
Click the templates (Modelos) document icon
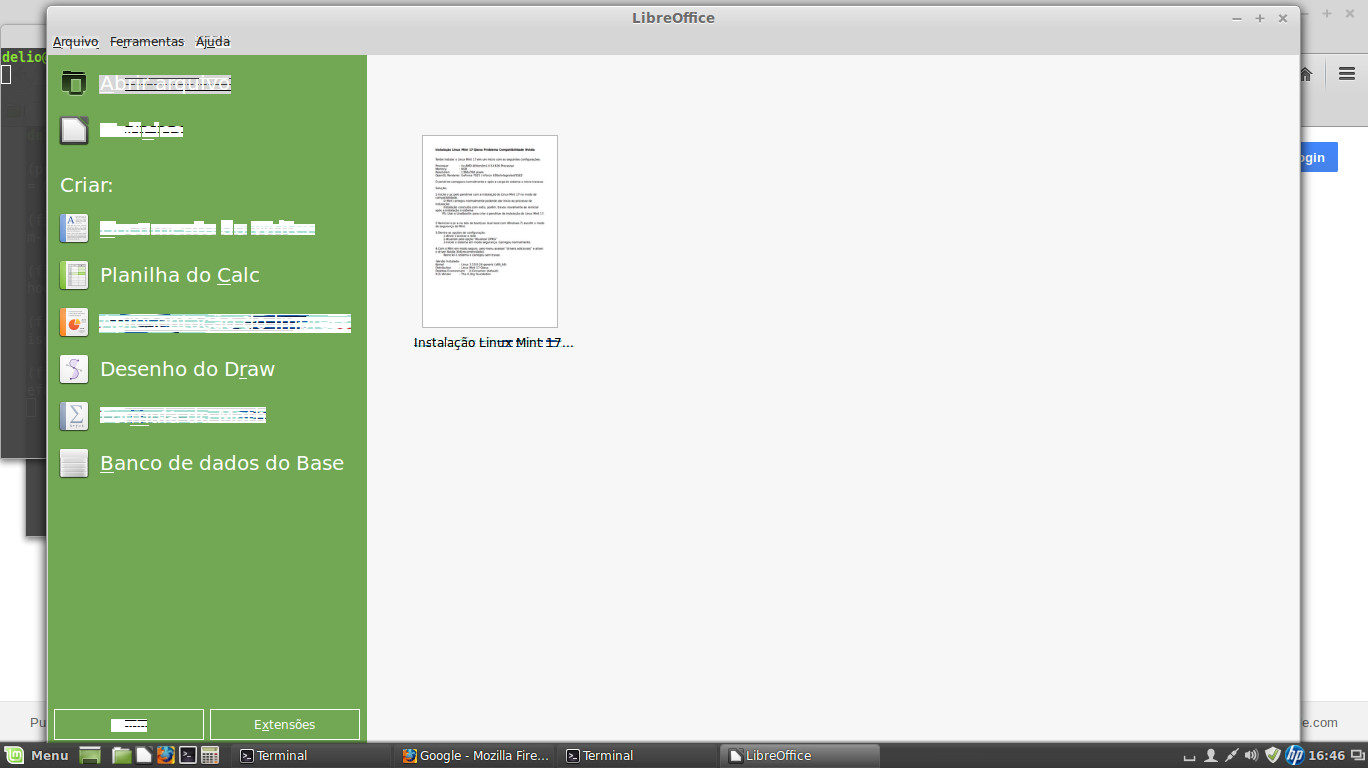point(74,131)
